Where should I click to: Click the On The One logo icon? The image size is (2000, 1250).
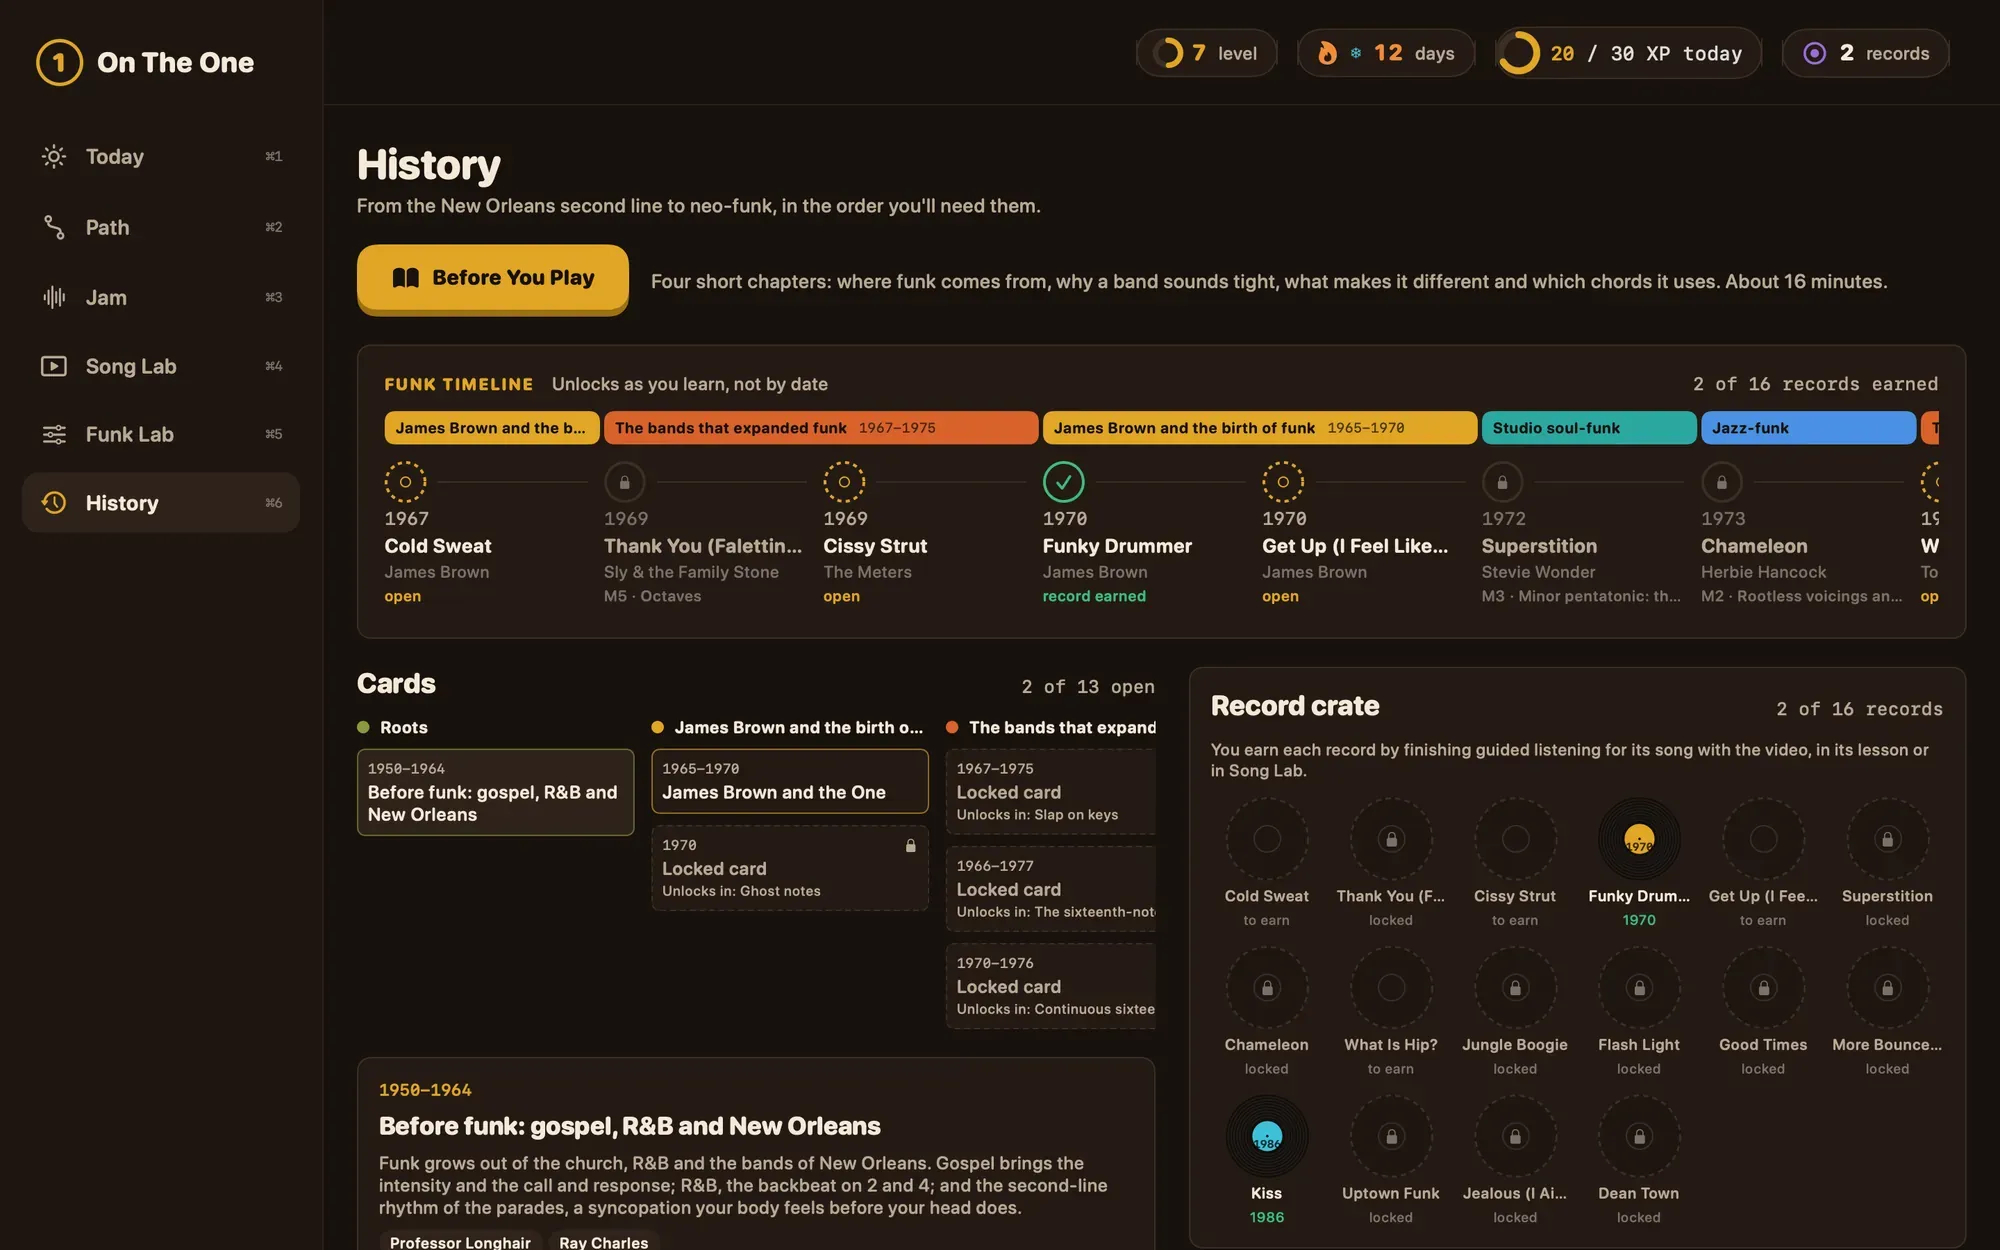[x=59, y=62]
